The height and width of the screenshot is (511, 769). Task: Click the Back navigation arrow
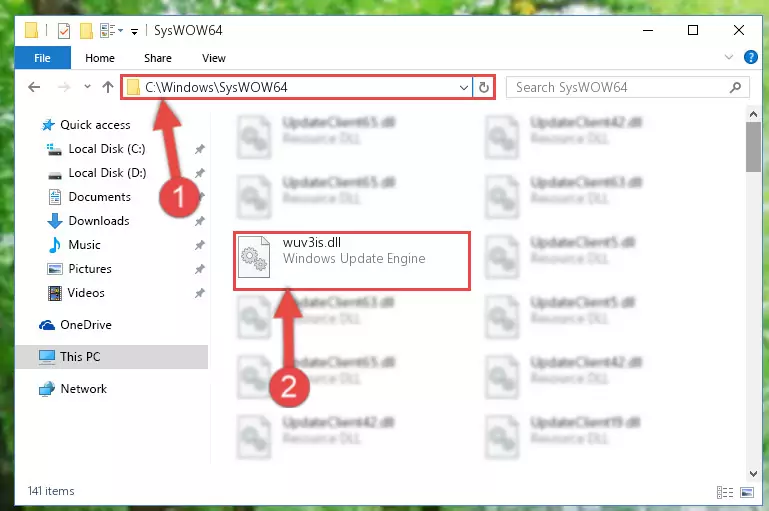click(x=34, y=87)
